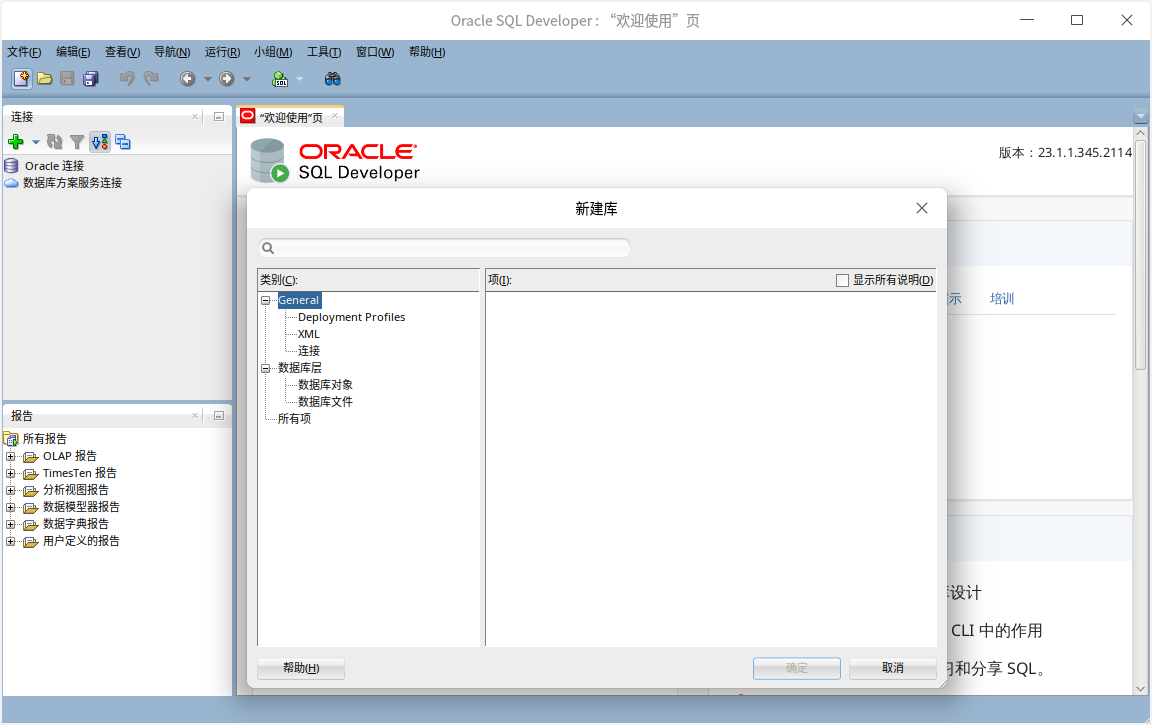Viewport: 1152px width, 725px height.
Task: Select the 数据库方案服务连接 cloud icon
Action: pos(11,183)
